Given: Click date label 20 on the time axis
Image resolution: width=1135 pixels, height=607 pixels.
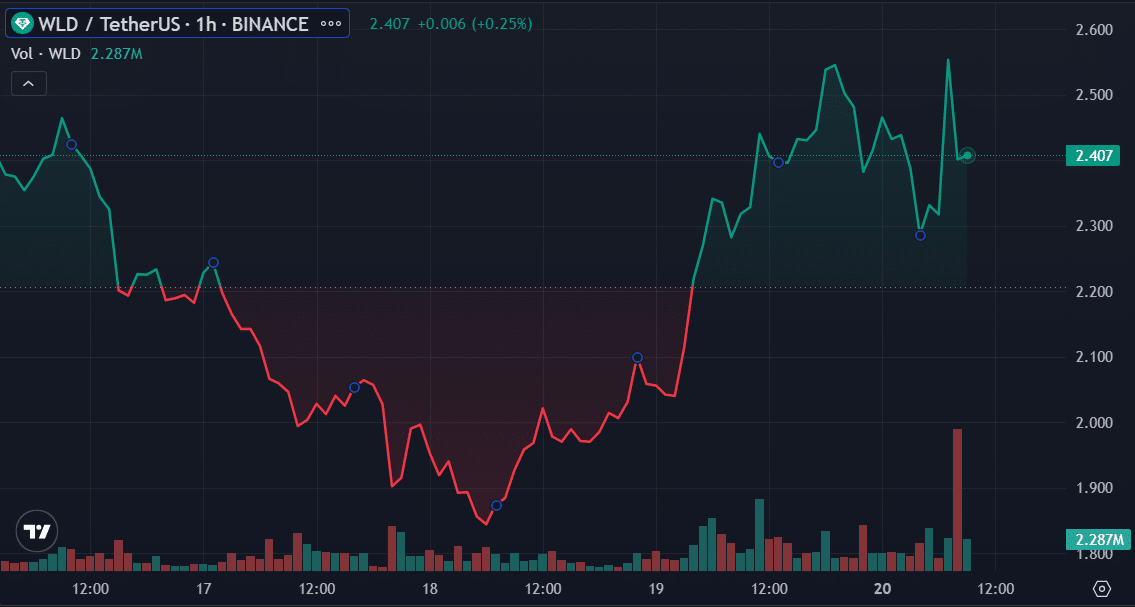Looking at the screenshot, I should 882,589.
